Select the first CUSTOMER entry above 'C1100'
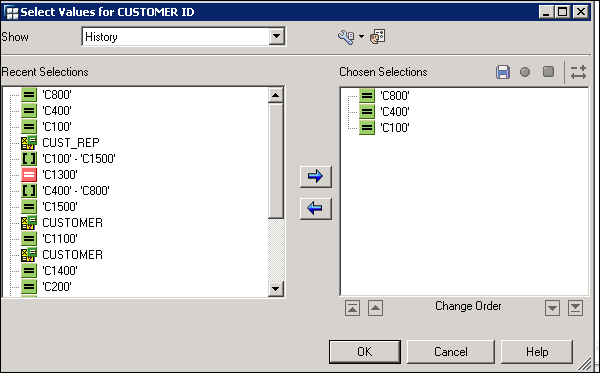 [72, 223]
